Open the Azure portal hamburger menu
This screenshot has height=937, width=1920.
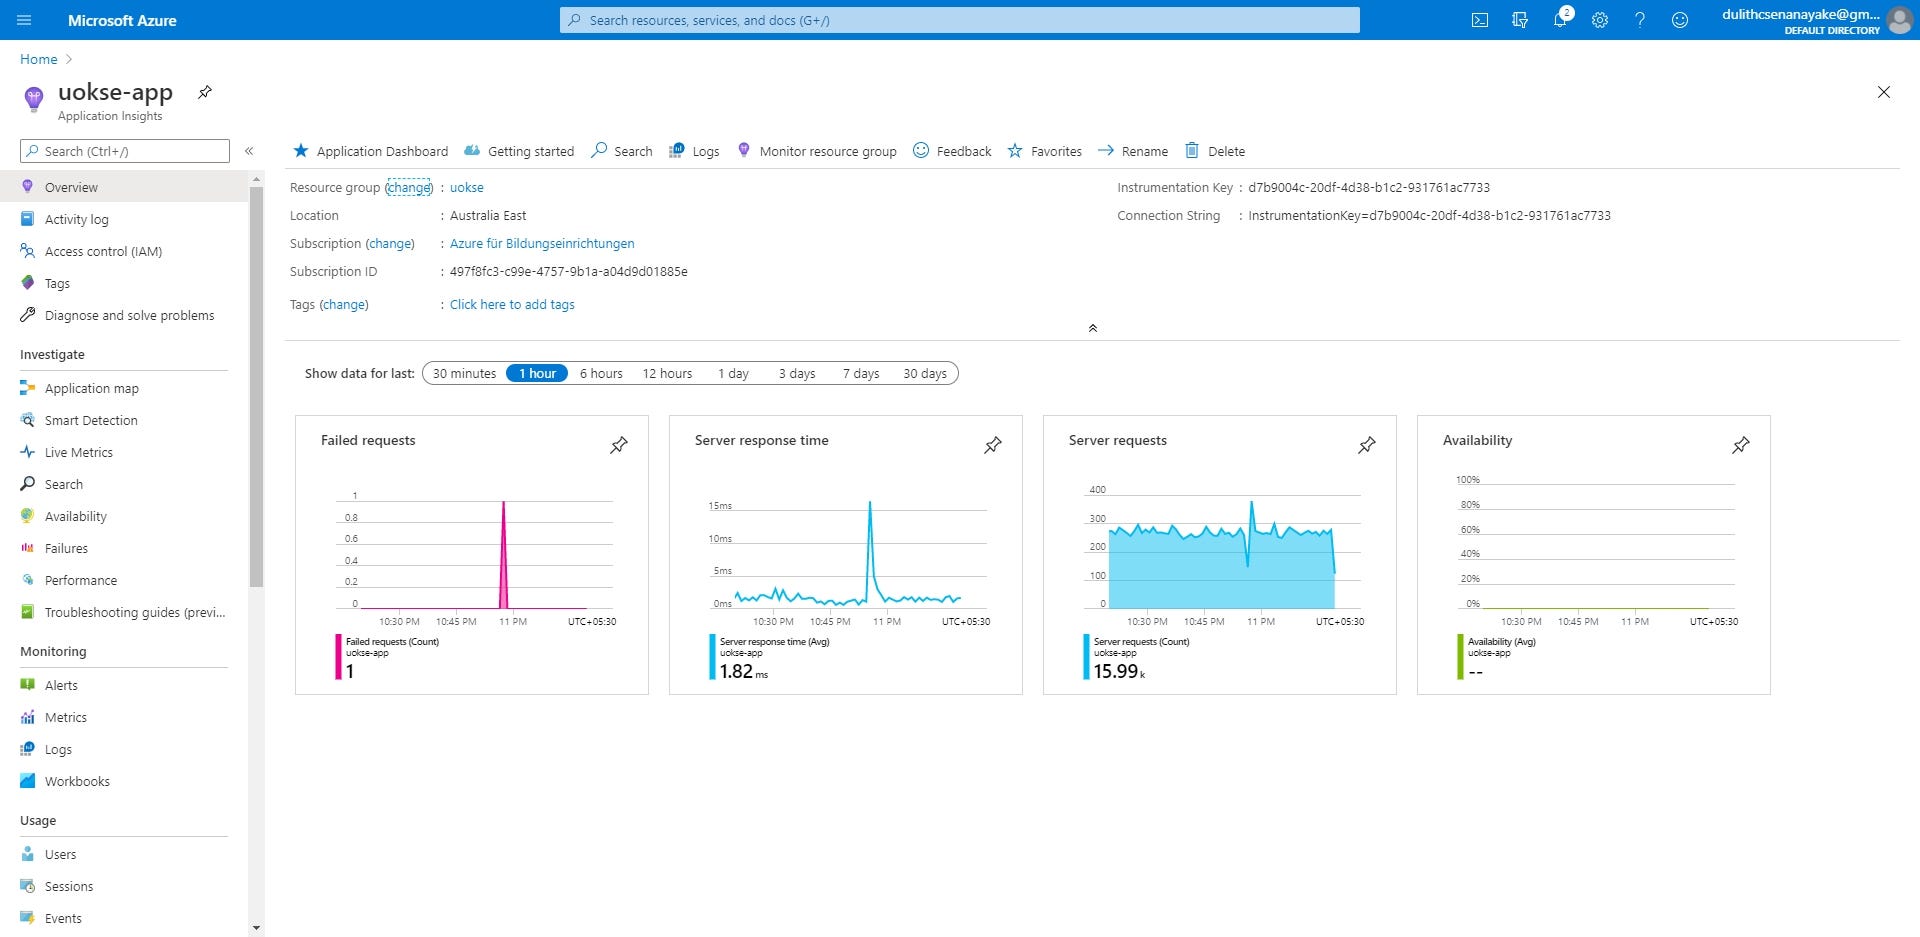[x=24, y=20]
